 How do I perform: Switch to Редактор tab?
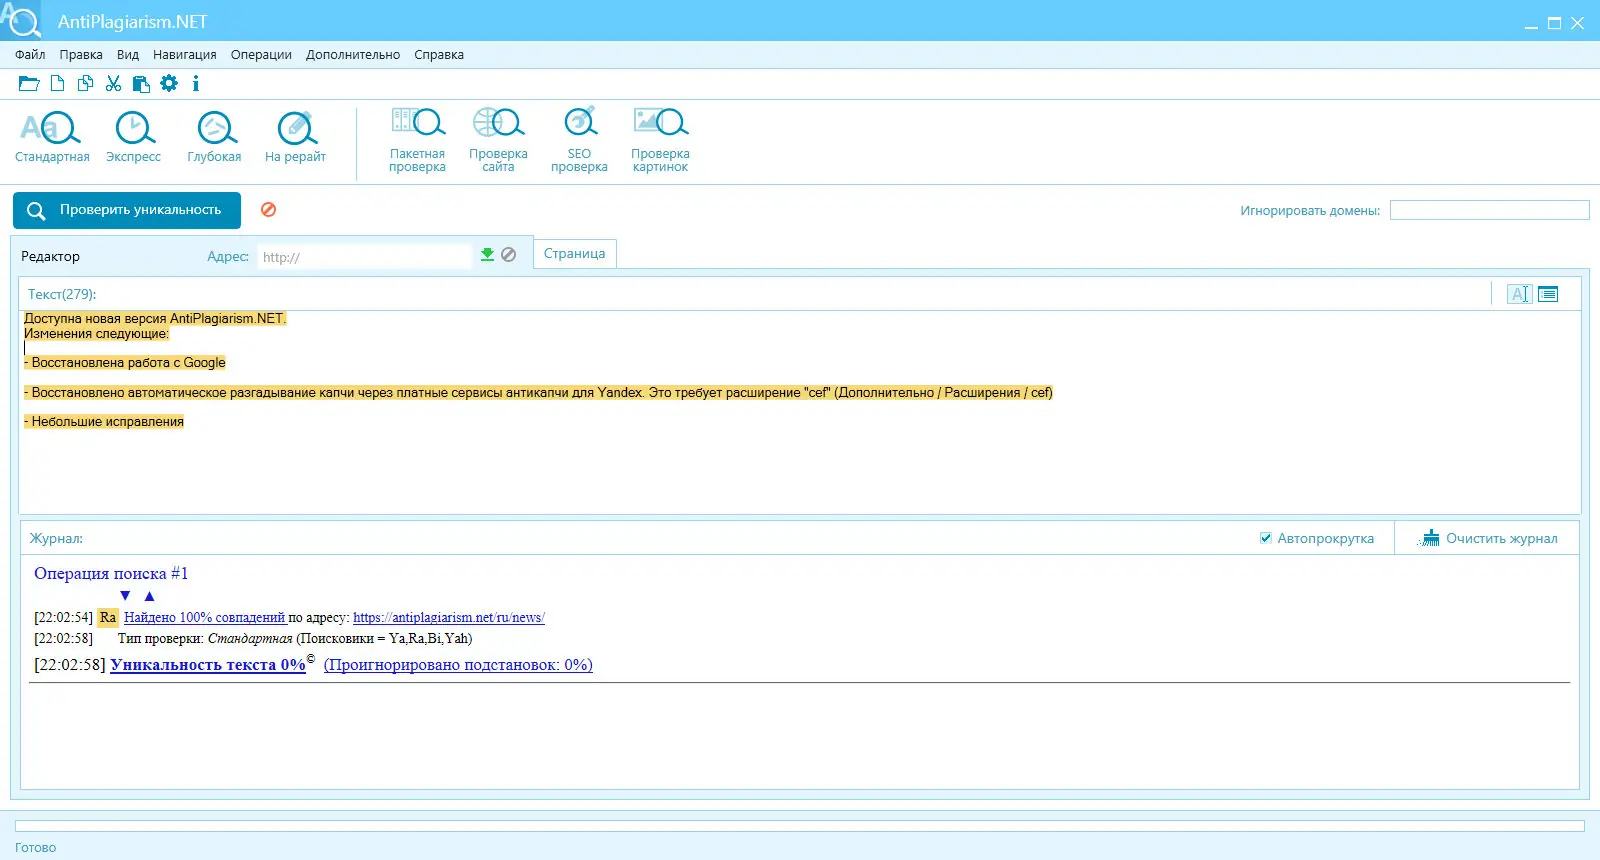(x=50, y=257)
